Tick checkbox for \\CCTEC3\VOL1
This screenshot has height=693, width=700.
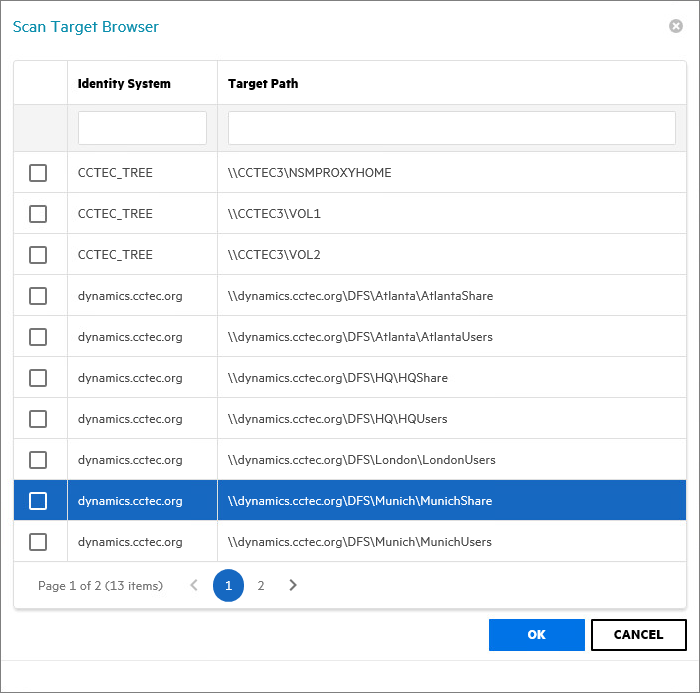[x=38, y=214]
